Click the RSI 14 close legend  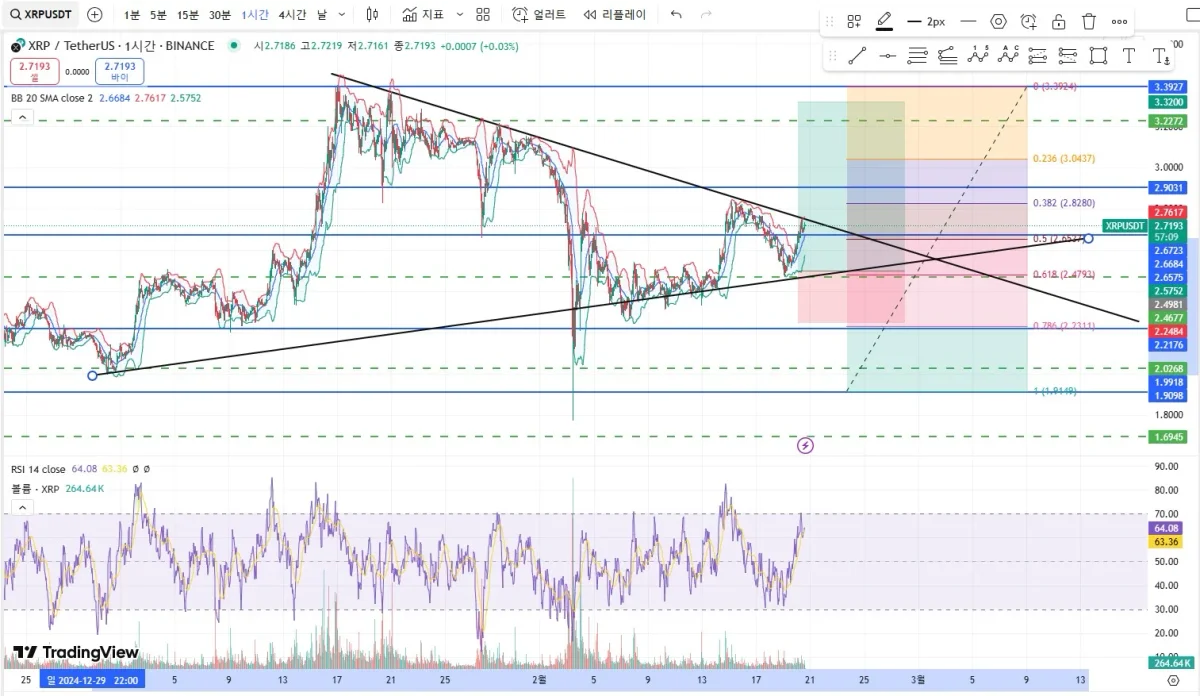38,469
